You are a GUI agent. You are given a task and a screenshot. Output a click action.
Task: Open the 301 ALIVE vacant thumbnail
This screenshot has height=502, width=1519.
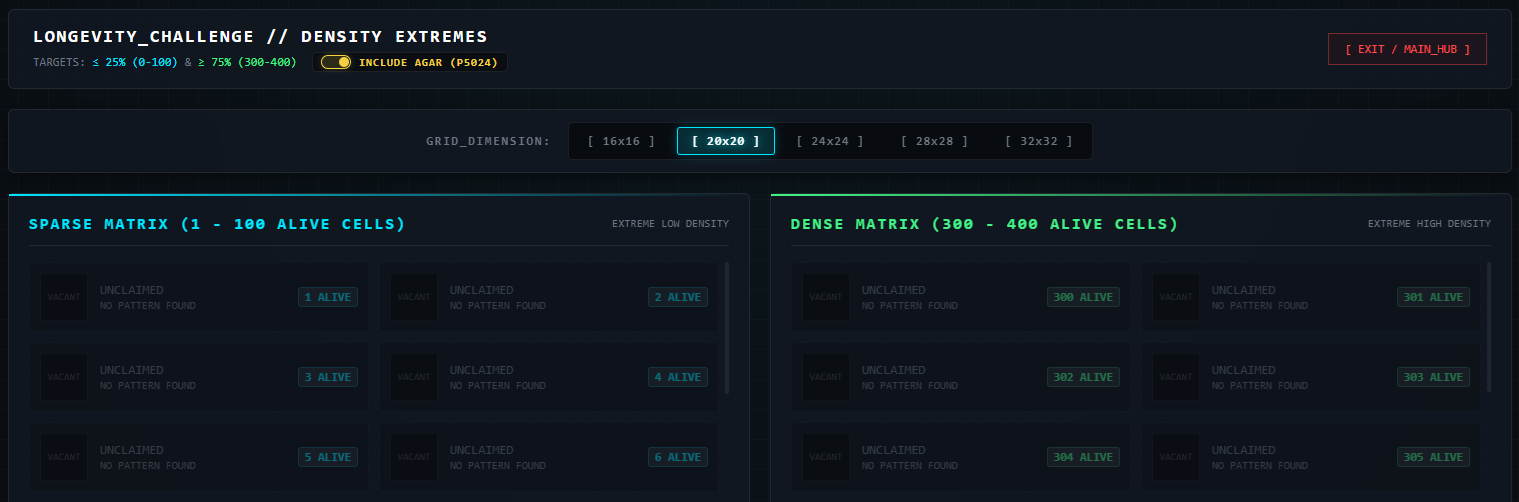(1176, 297)
